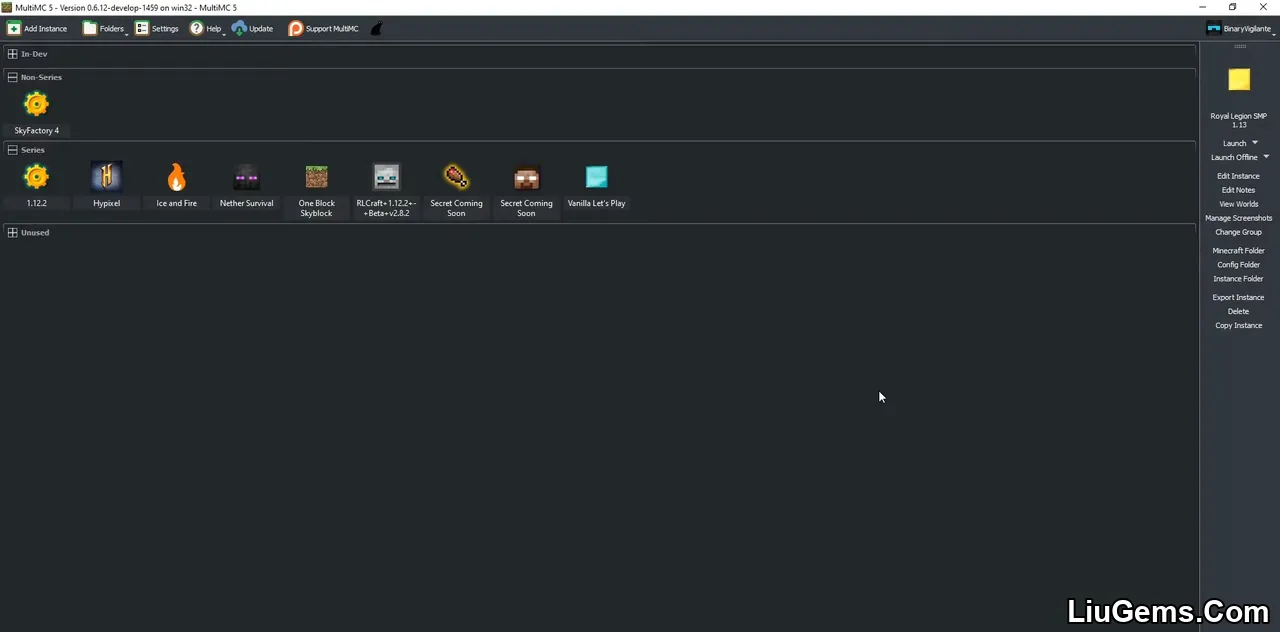Expand the In-Dev group
This screenshot has width=1280, height=632.
coord(12,54)
